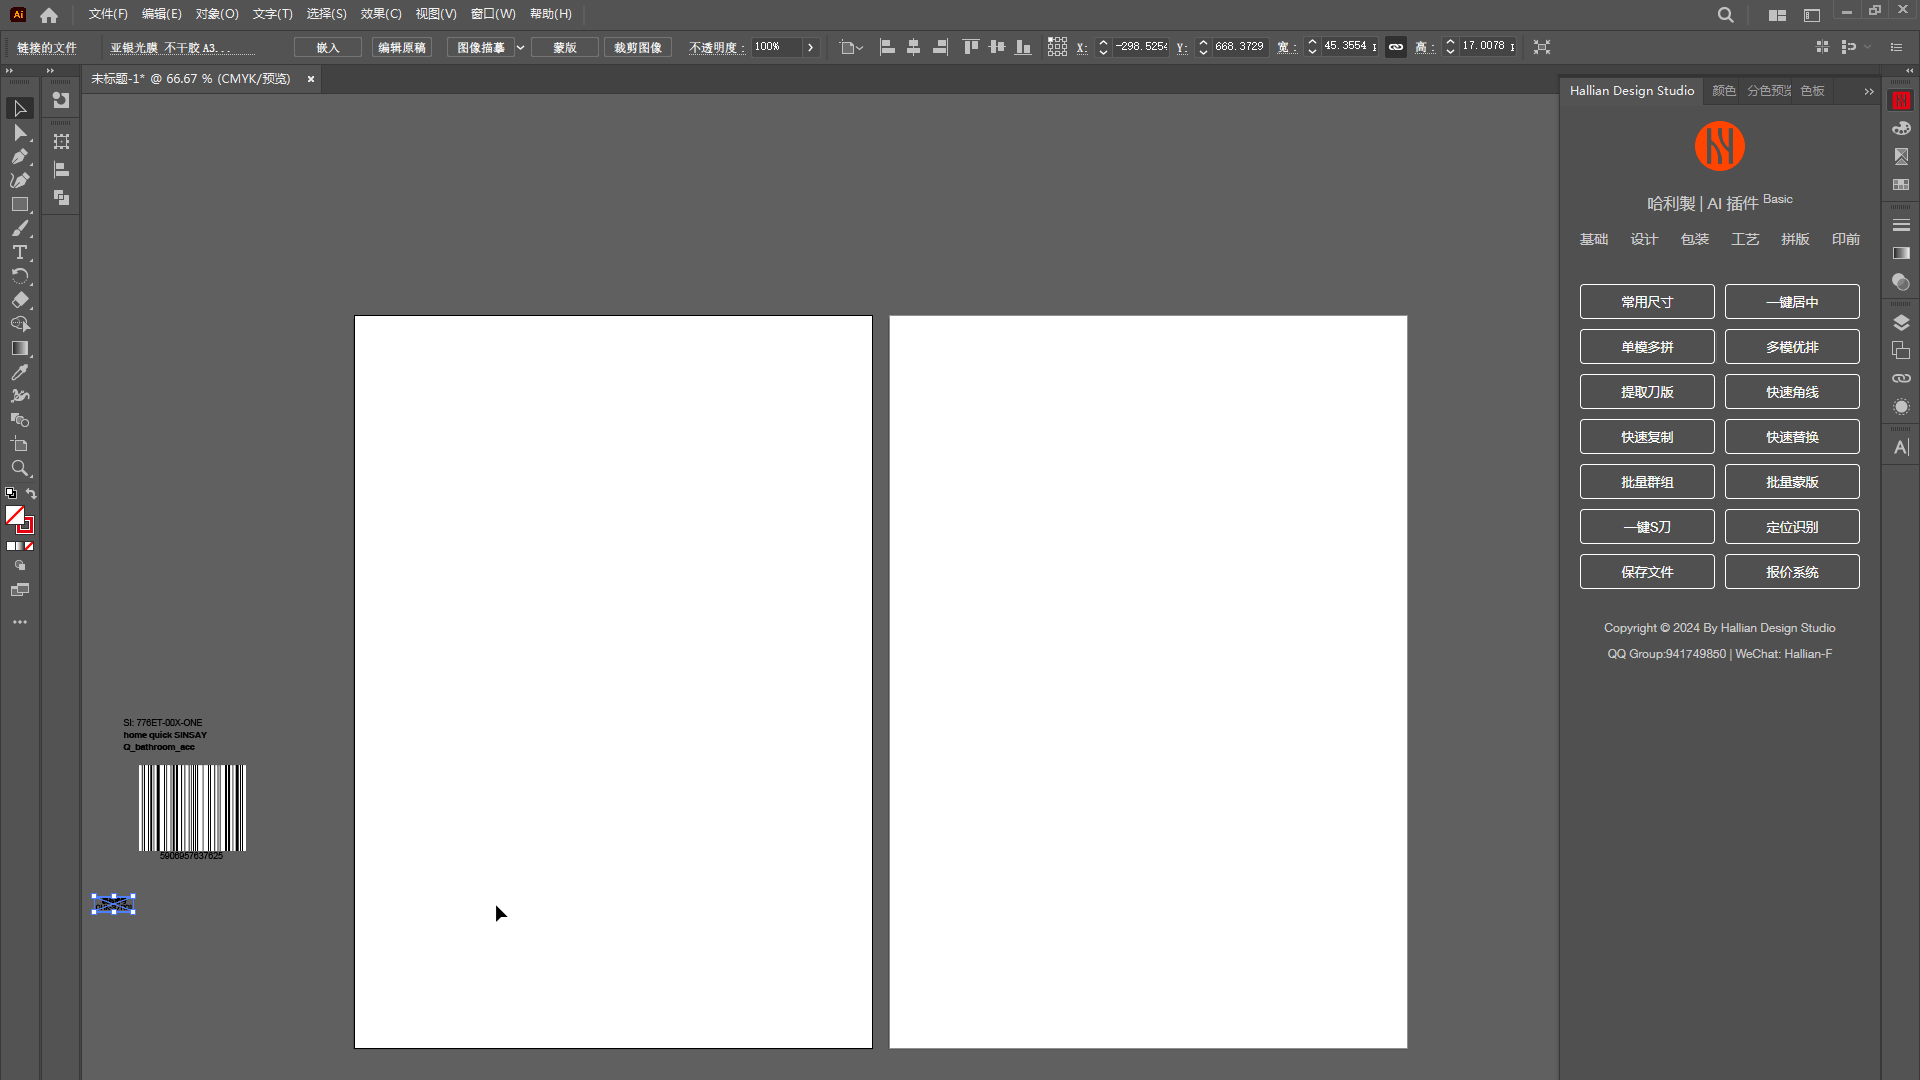Open the workspace switcher dropdown
Screen dimensions: 1920x1080
1777,15
